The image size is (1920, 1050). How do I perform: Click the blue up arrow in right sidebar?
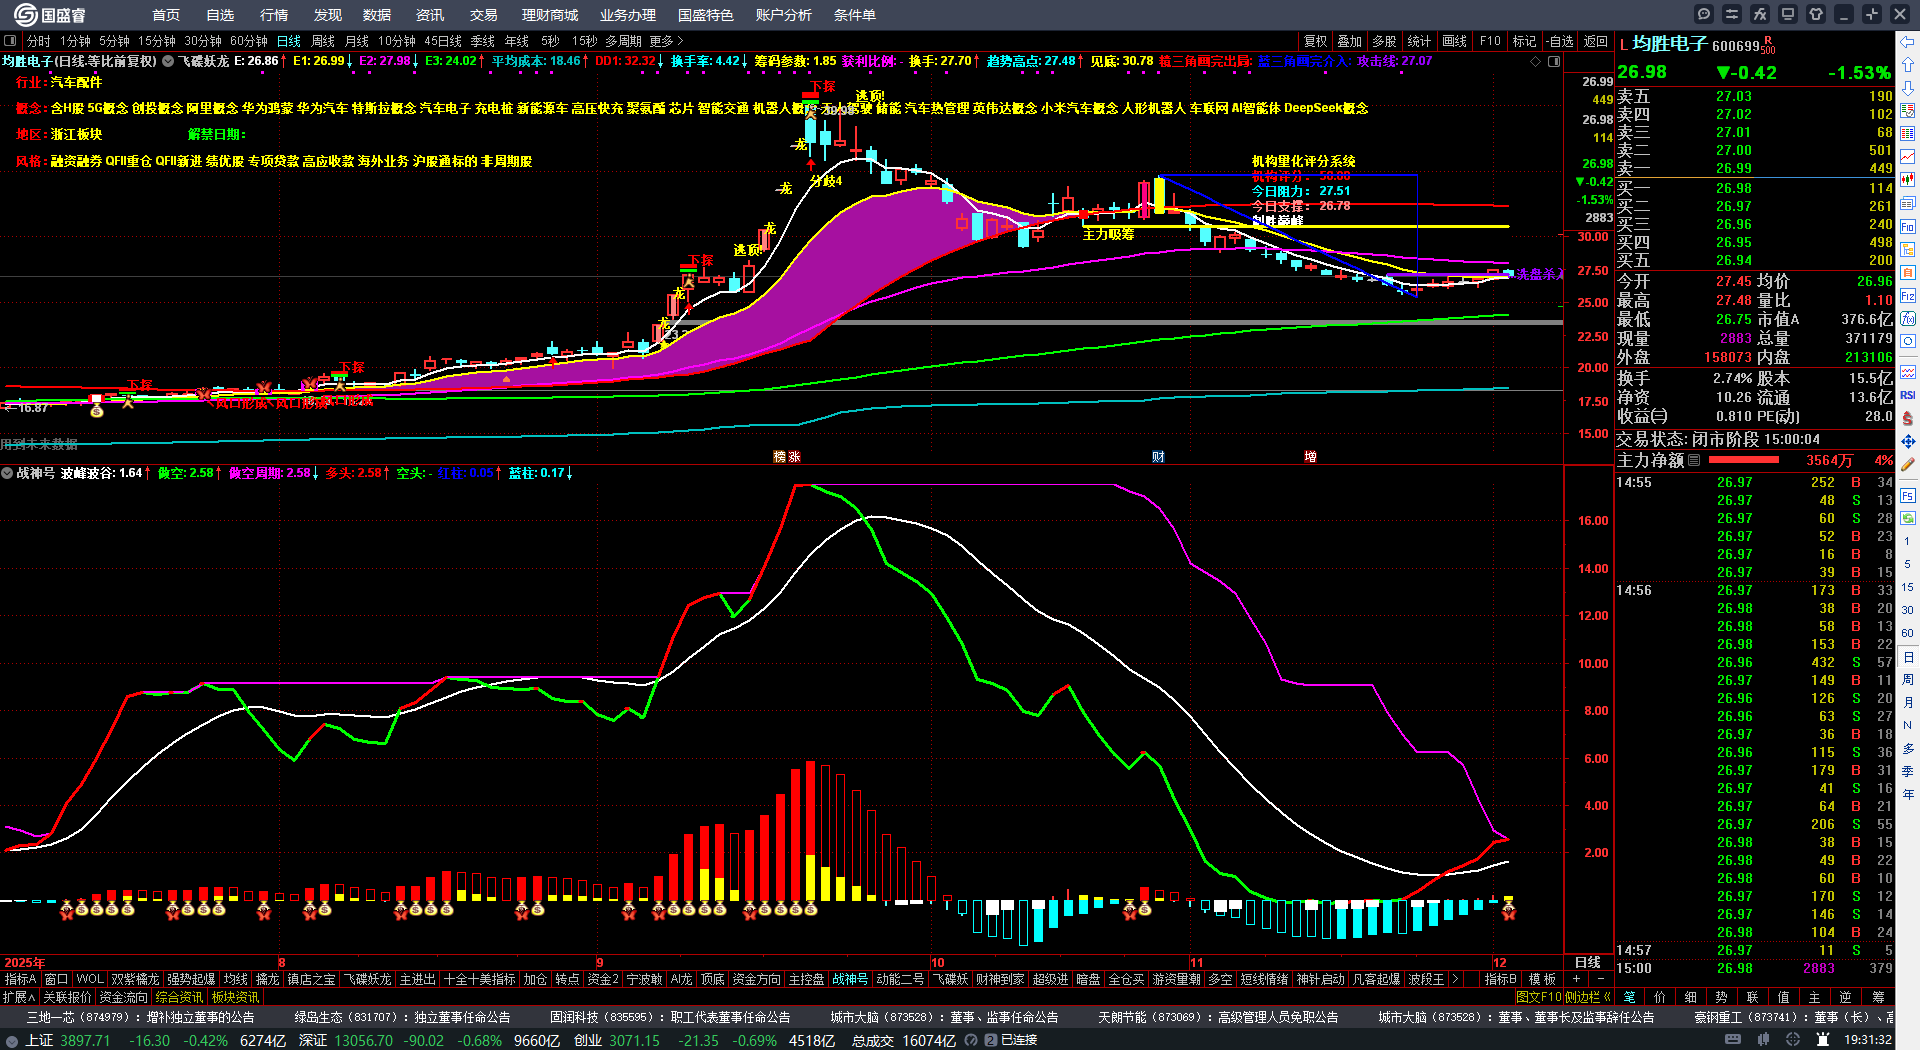pyautogui.click(x=1908, y=64)
